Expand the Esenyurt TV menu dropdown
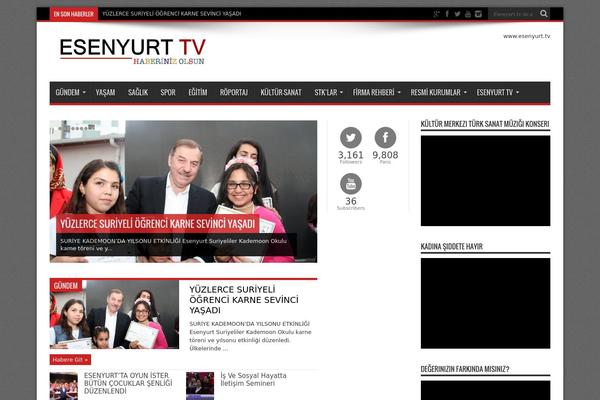The width and height of the screenshot is (600, 400). click(x=497, y=92)
